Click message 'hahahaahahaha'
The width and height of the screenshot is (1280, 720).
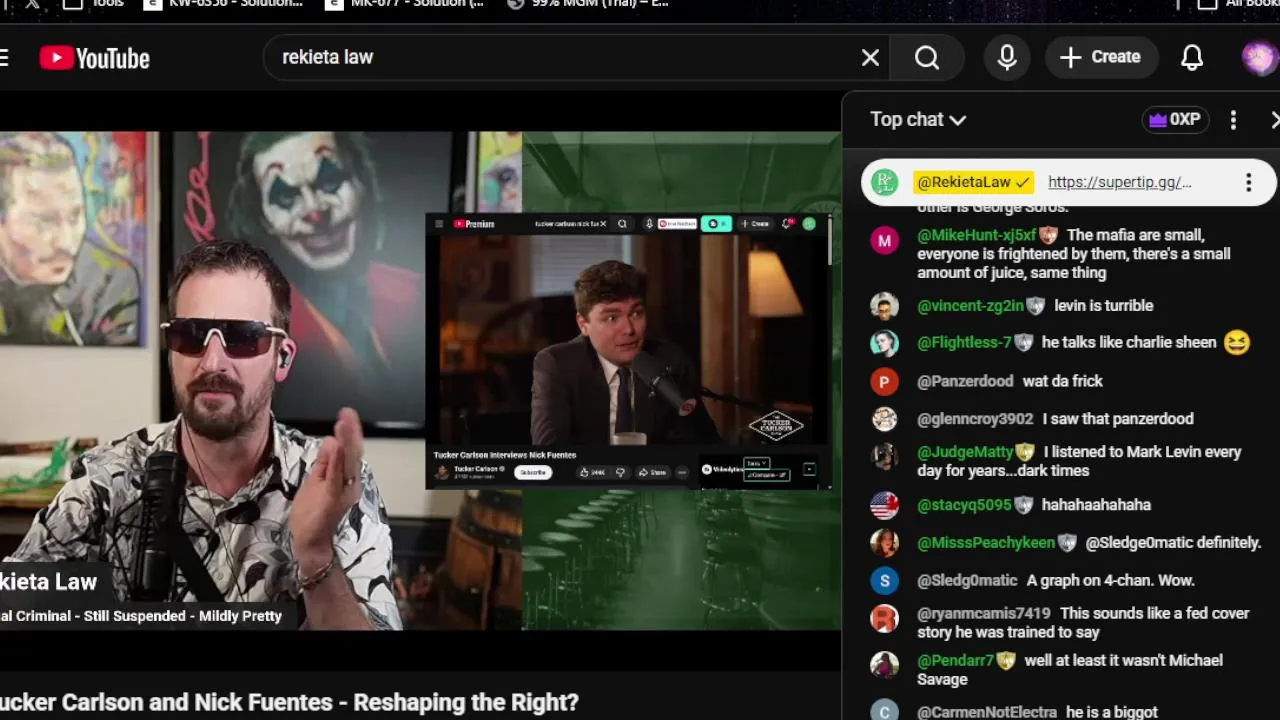pyautogui.click(x=1096, y=505)
